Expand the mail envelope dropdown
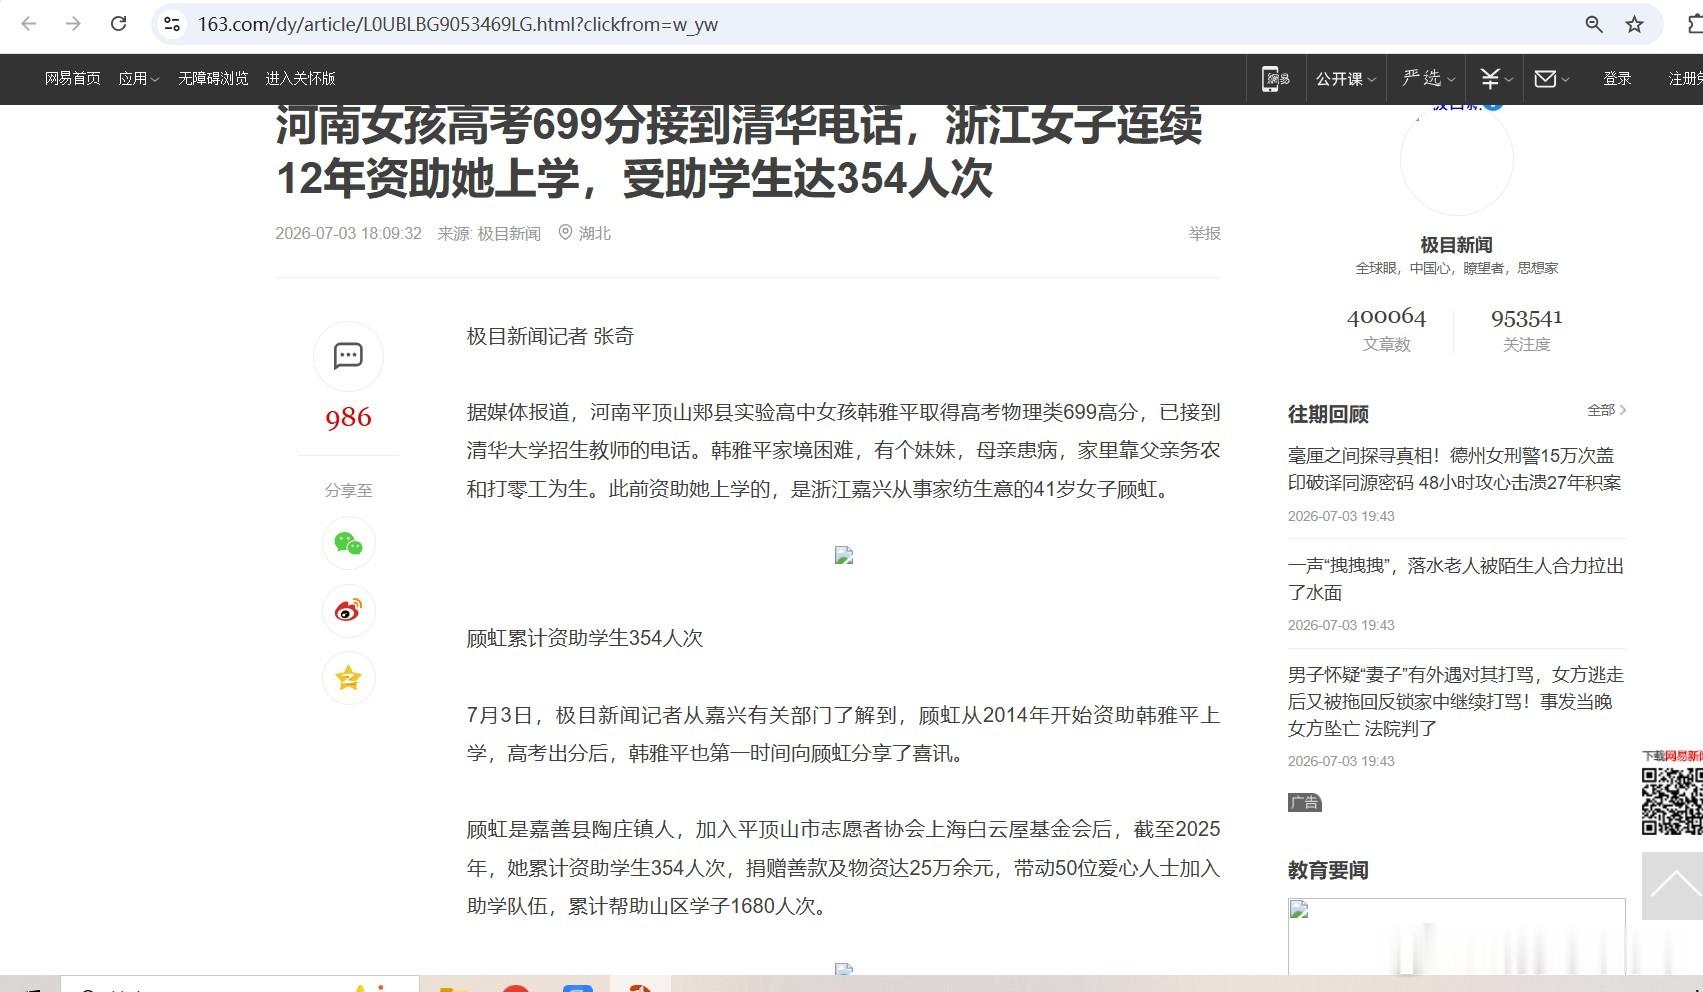This screenshot has width=1703, height=992. 1552,79
